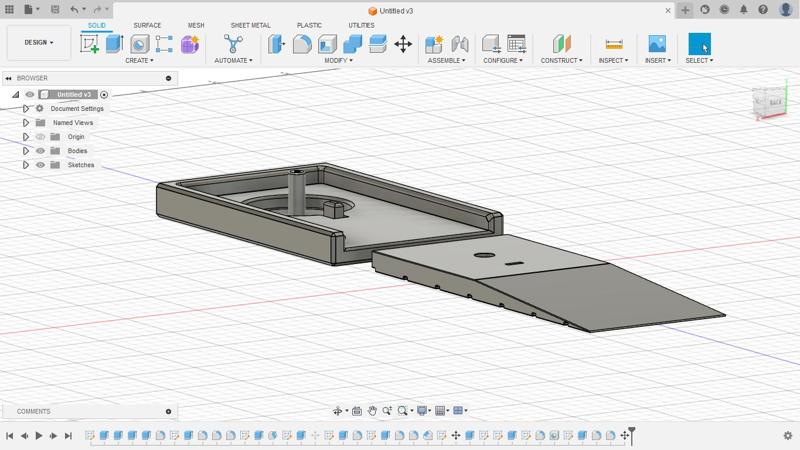Viewport: 800px width, 450px height.
Task: Click the Automate tool icon
Action: pyautogui.click(x=233, y=44)
